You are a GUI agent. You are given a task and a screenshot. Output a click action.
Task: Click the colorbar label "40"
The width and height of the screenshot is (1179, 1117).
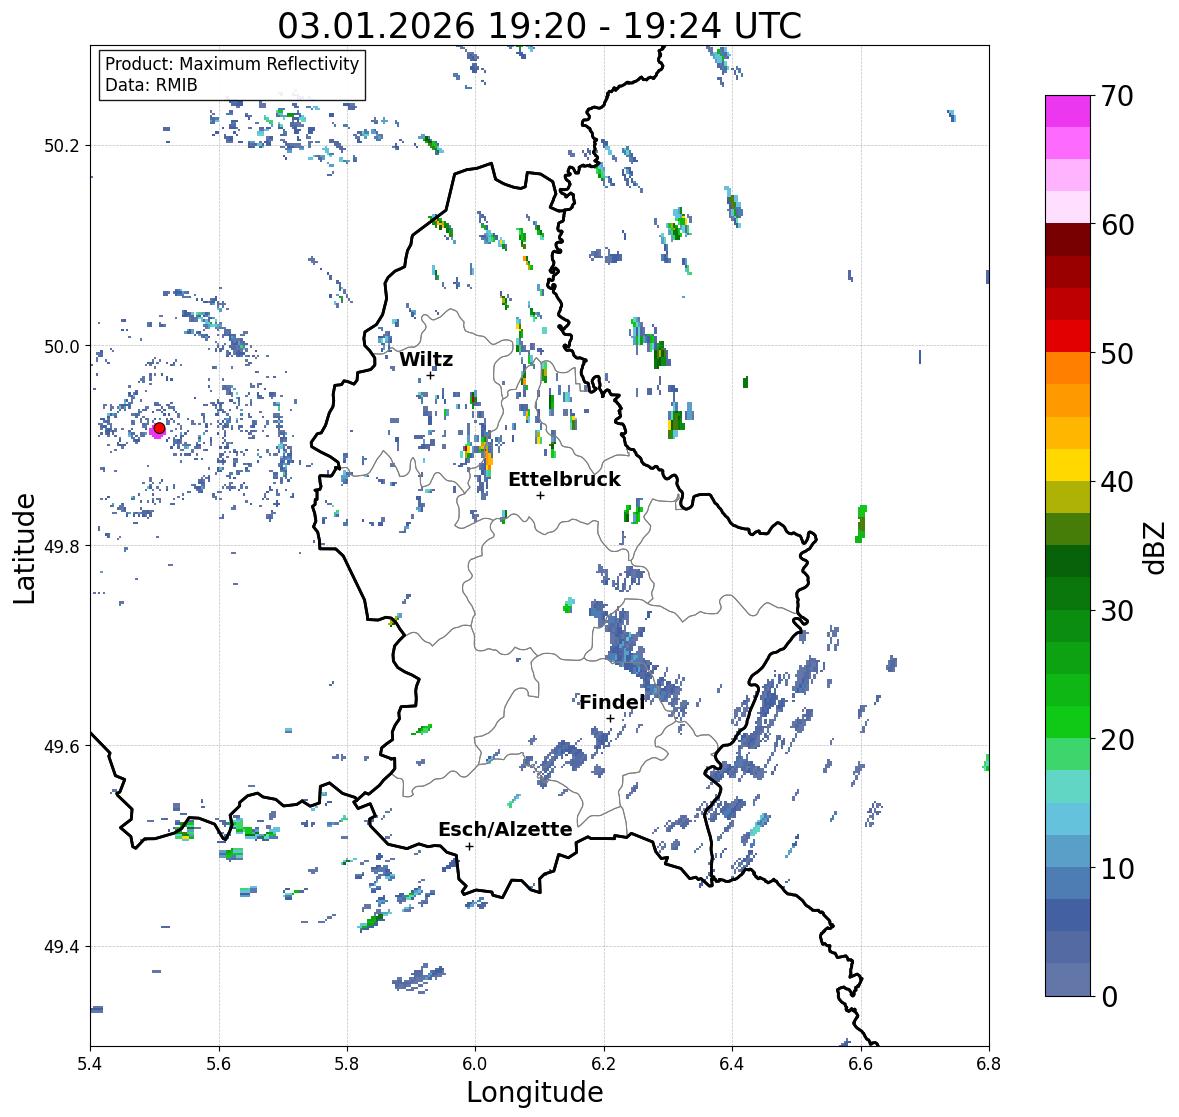pyautogui.click(x=1117, y=482)
